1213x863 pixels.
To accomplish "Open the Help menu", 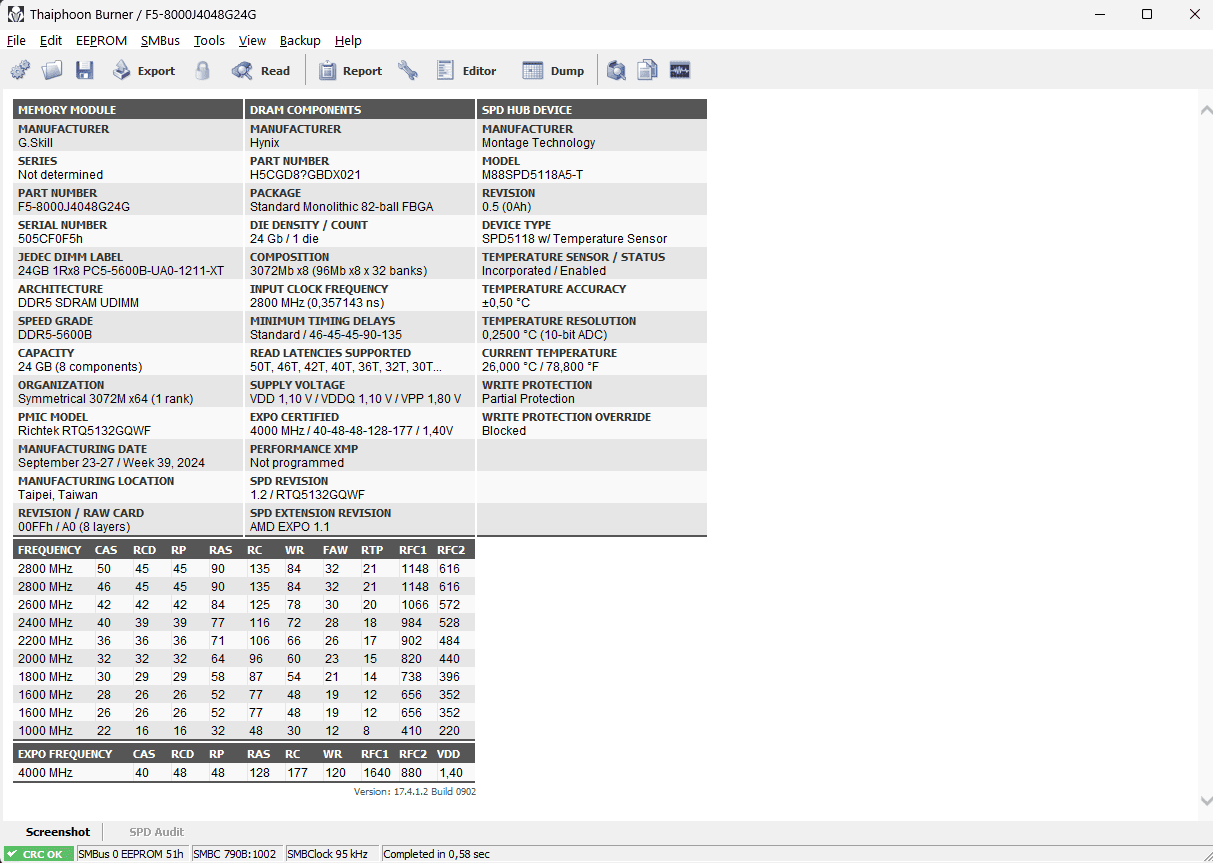I will 348,41.
